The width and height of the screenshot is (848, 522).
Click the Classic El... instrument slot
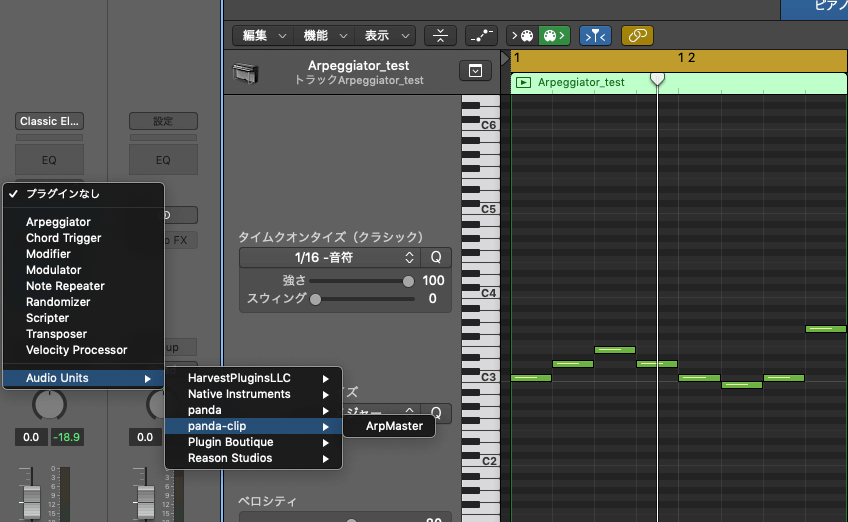pyautogui.click(x=49, y=121)
